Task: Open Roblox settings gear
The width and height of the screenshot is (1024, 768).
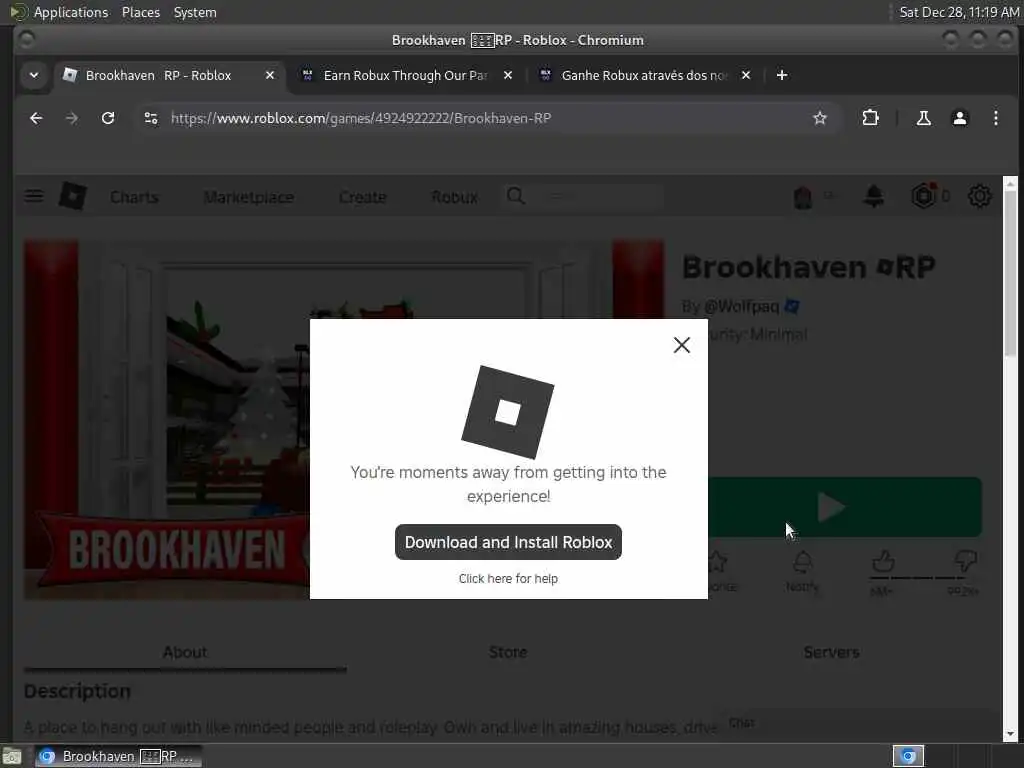Action: pos(979,196)
